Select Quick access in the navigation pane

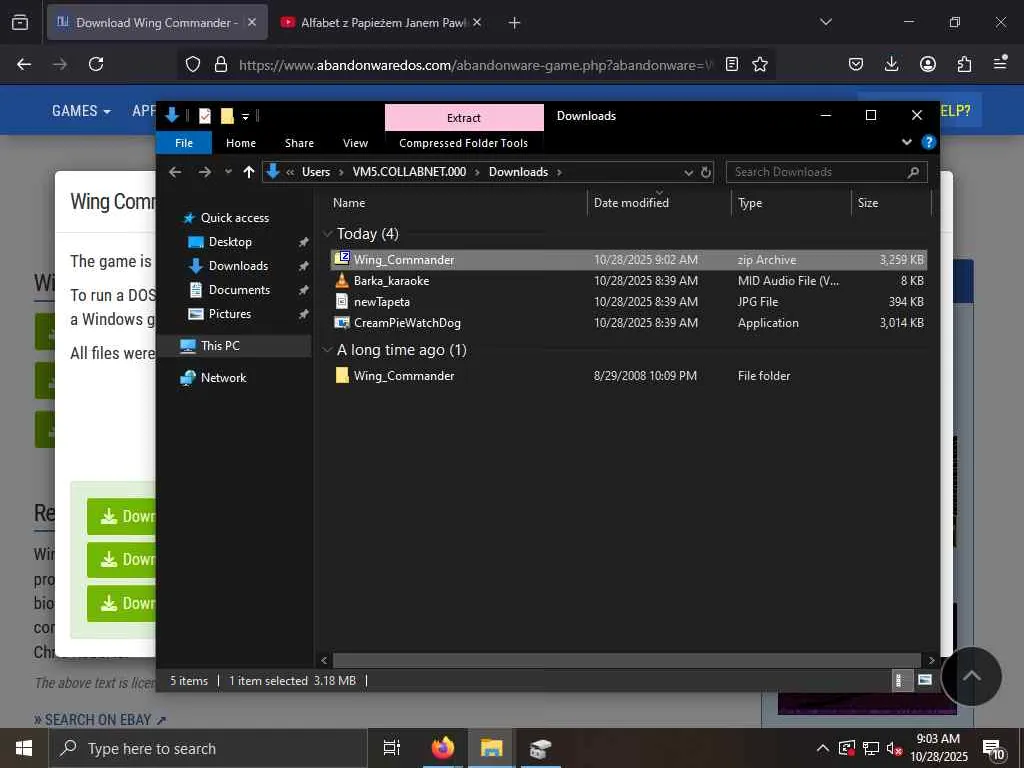234,217
